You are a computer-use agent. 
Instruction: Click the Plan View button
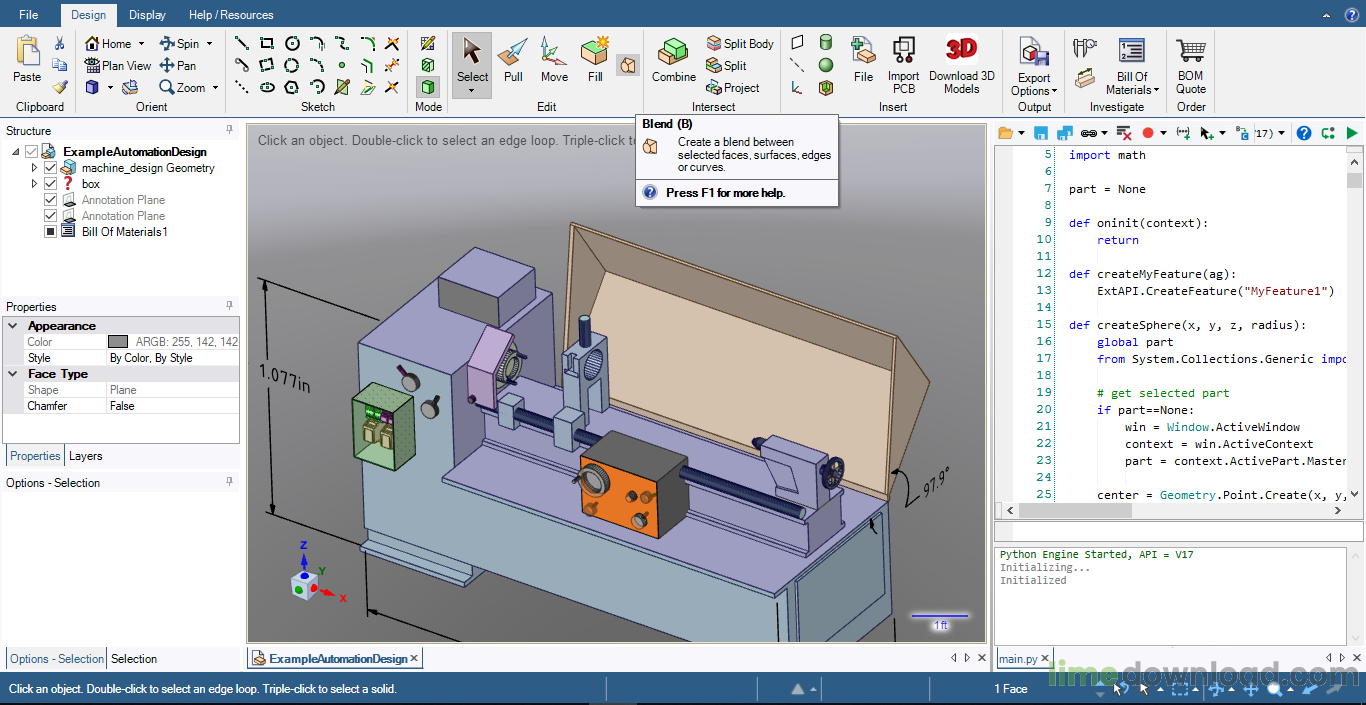tap(118, 66)
